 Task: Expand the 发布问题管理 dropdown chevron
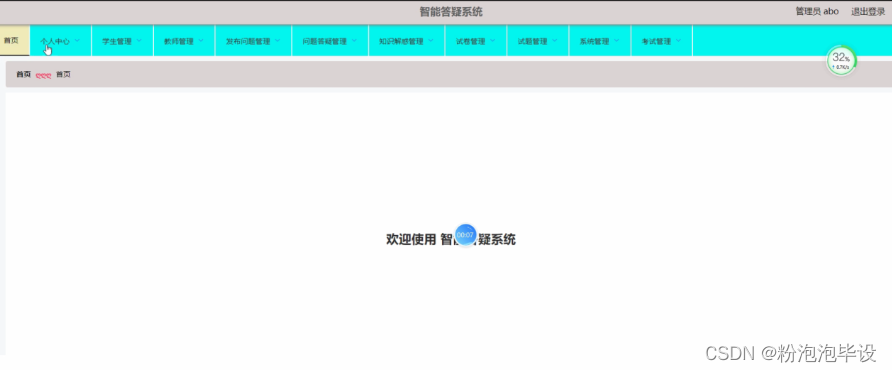pos(278,40)
